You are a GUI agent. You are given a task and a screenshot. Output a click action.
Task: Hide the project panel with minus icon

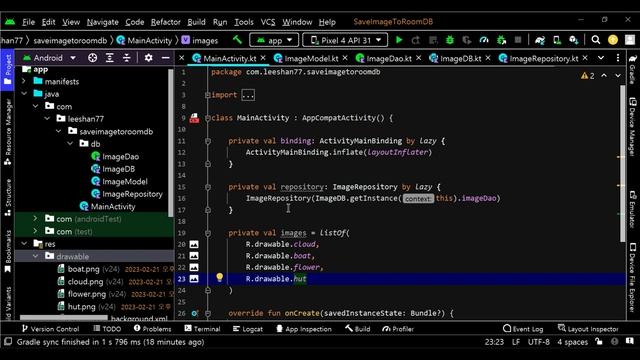165,58
